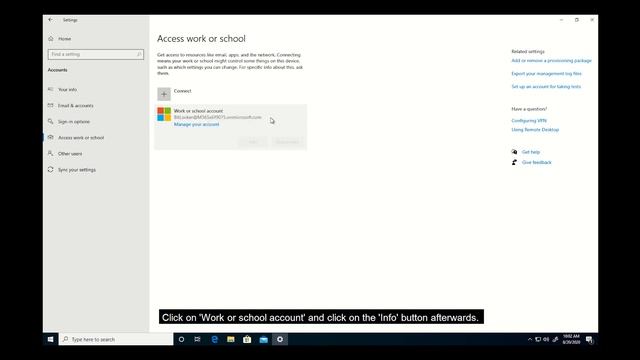Go back with the Settings back arrow
This screenshot has width=640, height=360.
coord(51,20)
